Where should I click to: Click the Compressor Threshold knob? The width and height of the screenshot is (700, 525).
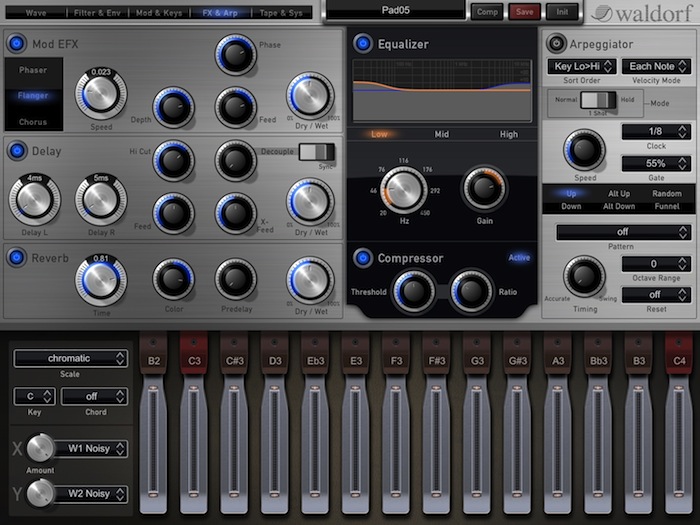413,290
